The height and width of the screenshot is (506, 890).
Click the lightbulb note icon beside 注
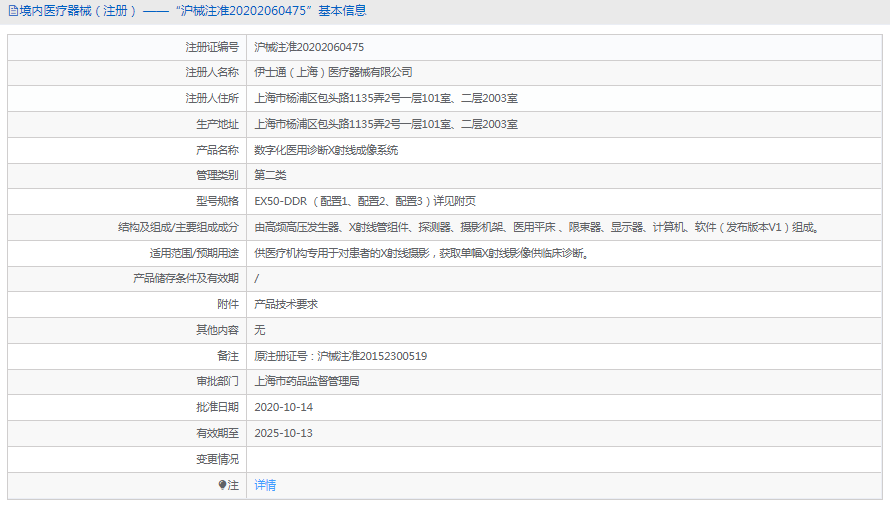click(x=222, y=485)
